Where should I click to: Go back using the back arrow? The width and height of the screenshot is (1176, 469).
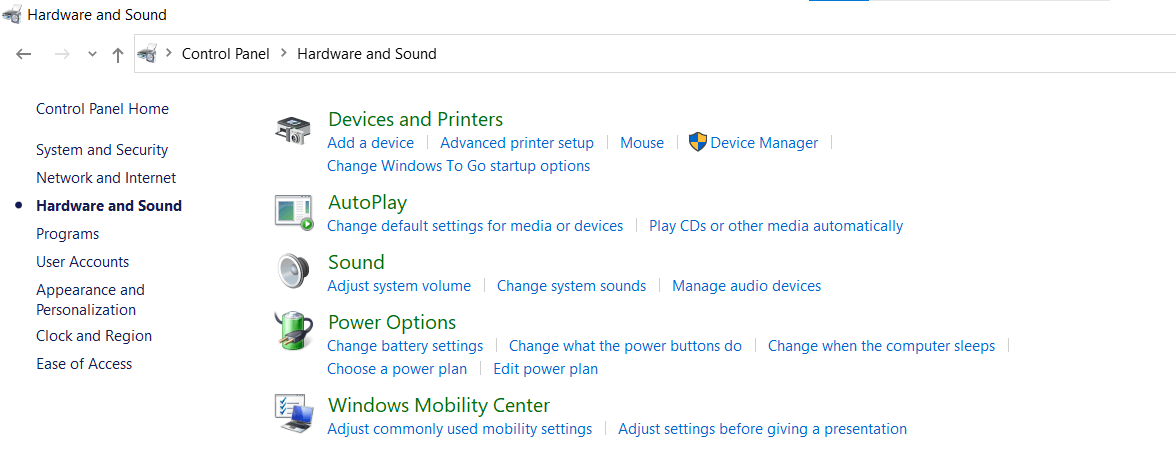coord(24,54)
